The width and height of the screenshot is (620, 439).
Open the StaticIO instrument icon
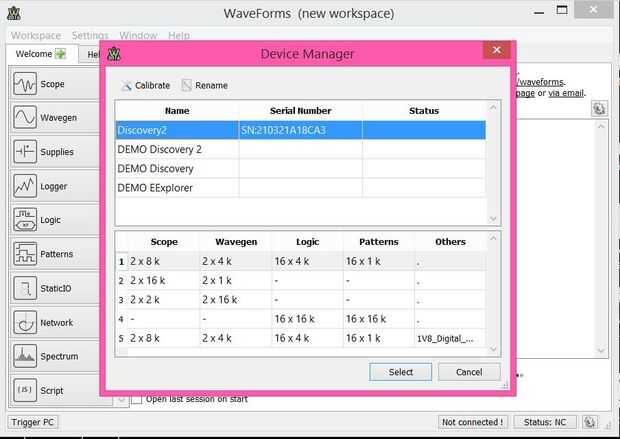(x=25, y=288)
